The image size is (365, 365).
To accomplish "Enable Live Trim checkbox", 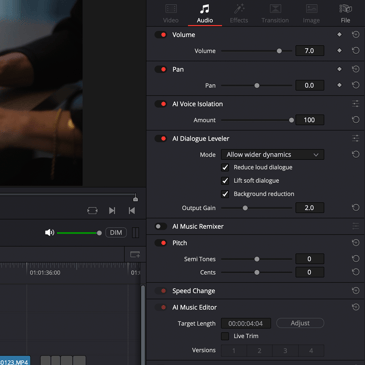I will (225, 336).
